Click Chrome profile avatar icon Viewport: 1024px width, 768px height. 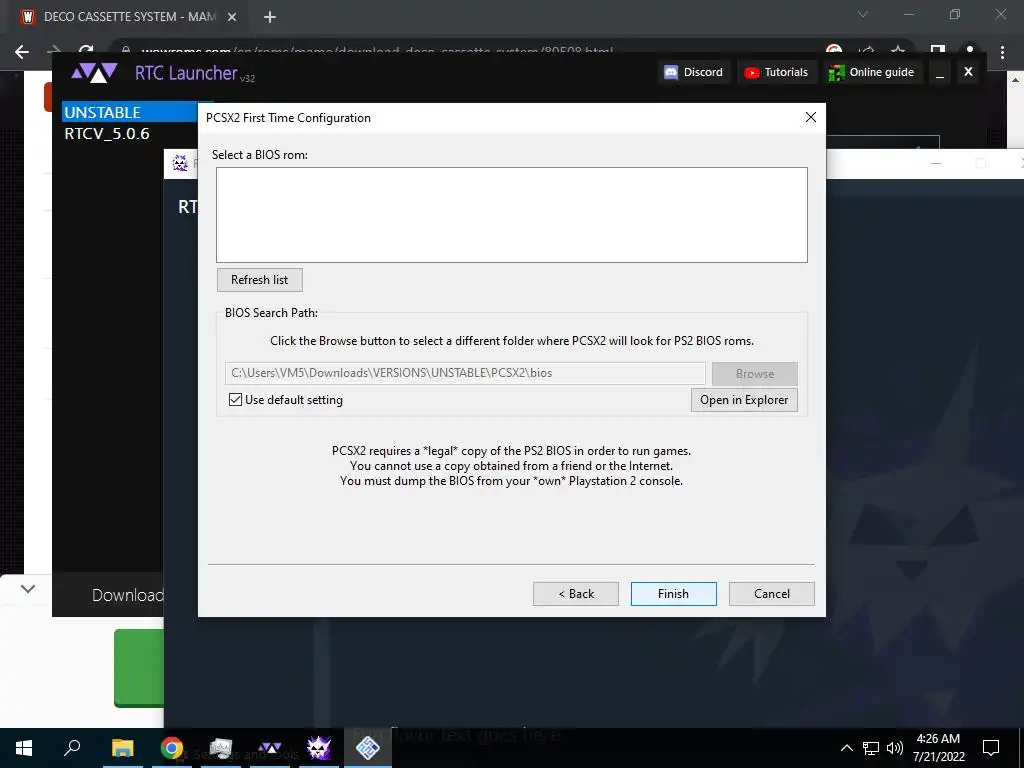pyautogui.click(x=969, y=52)
